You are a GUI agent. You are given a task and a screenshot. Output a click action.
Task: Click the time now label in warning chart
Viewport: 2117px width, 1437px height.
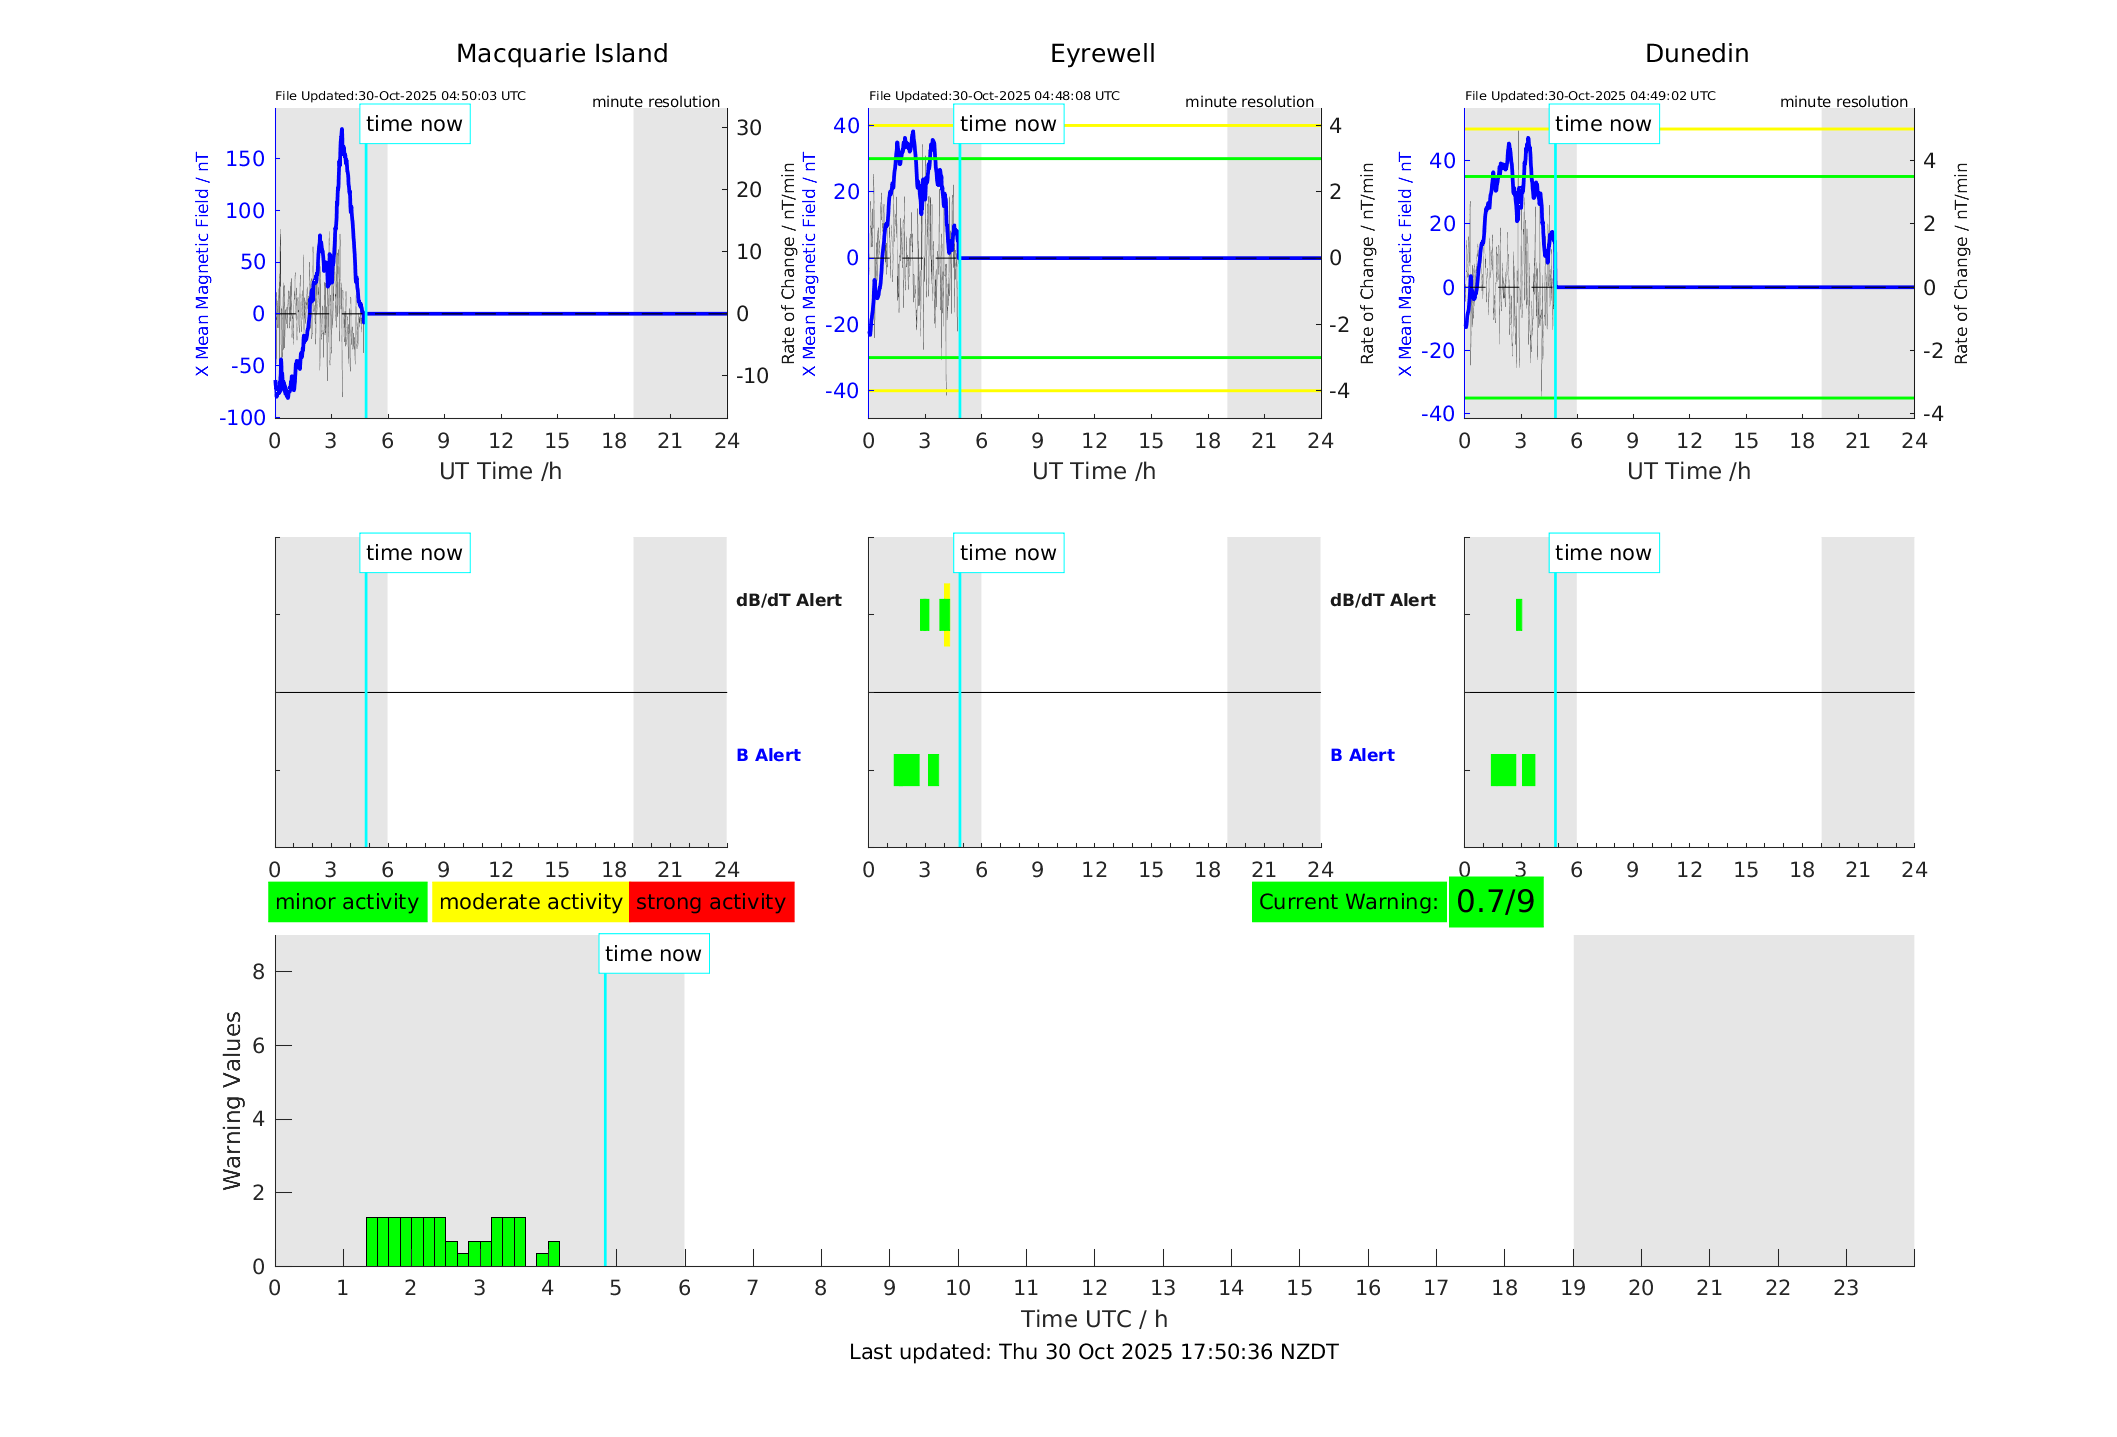[653, 954]
